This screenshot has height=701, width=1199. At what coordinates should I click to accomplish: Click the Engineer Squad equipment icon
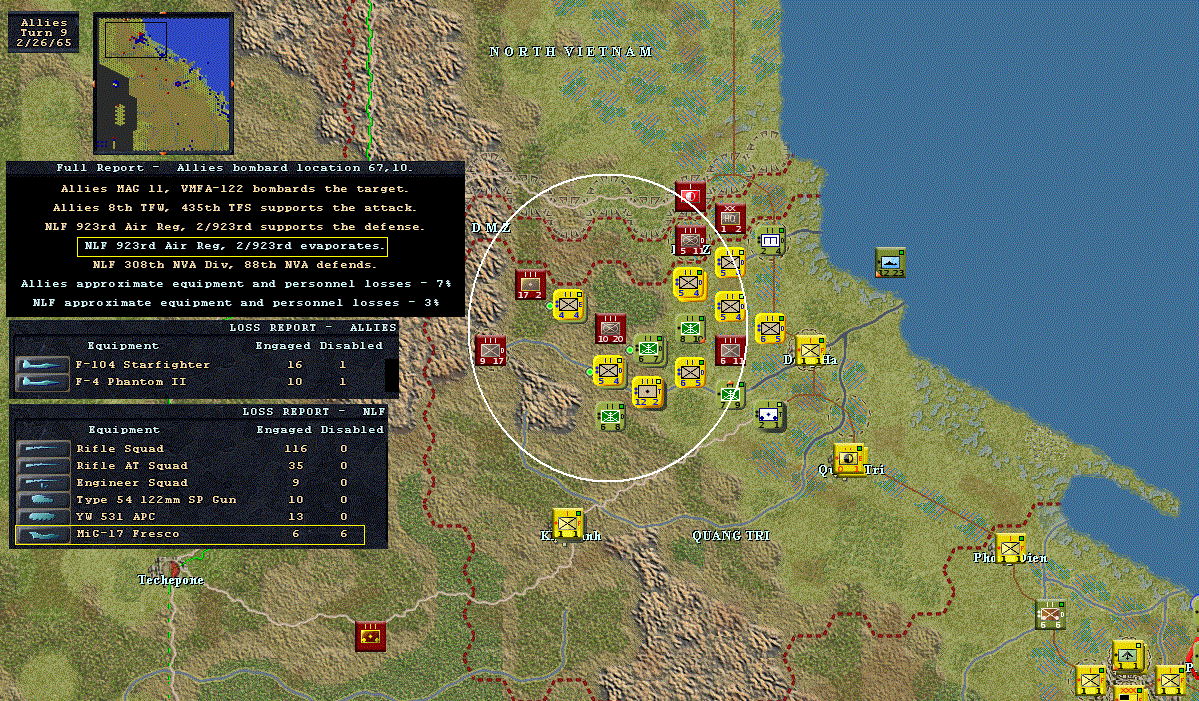tap(43, 482)
